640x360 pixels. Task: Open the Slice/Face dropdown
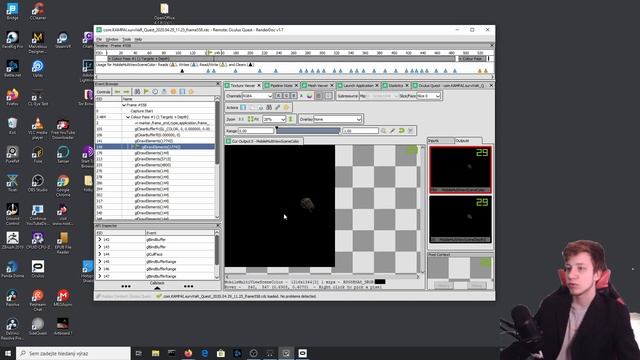pyautogui.click(x=429, y=96)
